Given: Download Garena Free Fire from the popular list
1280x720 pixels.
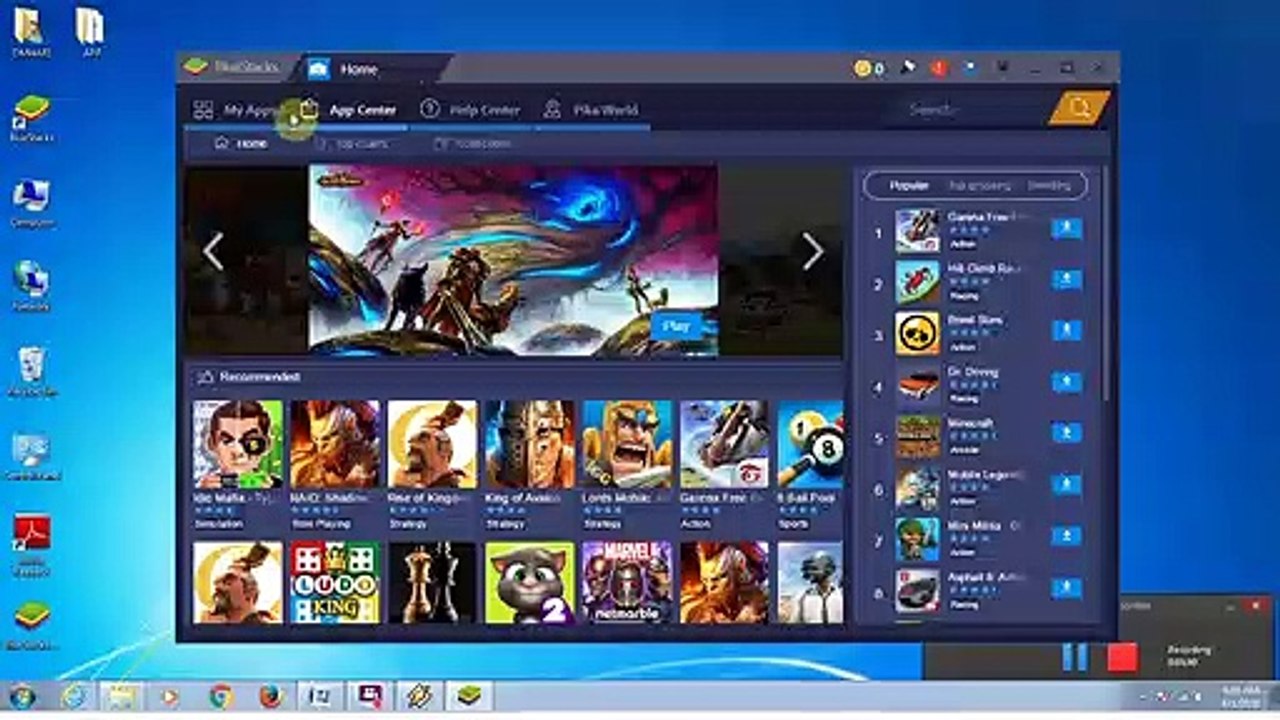Looking at the screenshot, I should (x=1066, y=229).
